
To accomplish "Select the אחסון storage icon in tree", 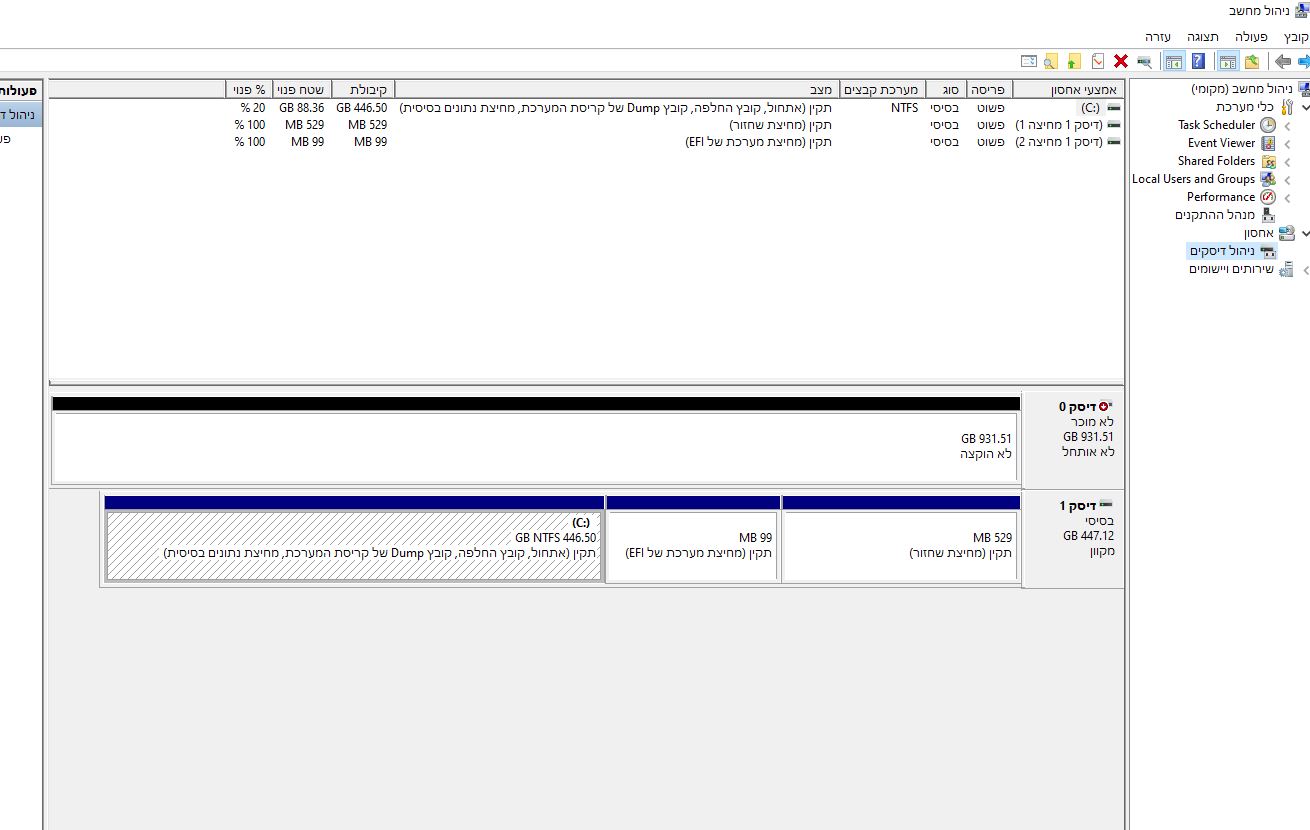I will pos(1286,233).
